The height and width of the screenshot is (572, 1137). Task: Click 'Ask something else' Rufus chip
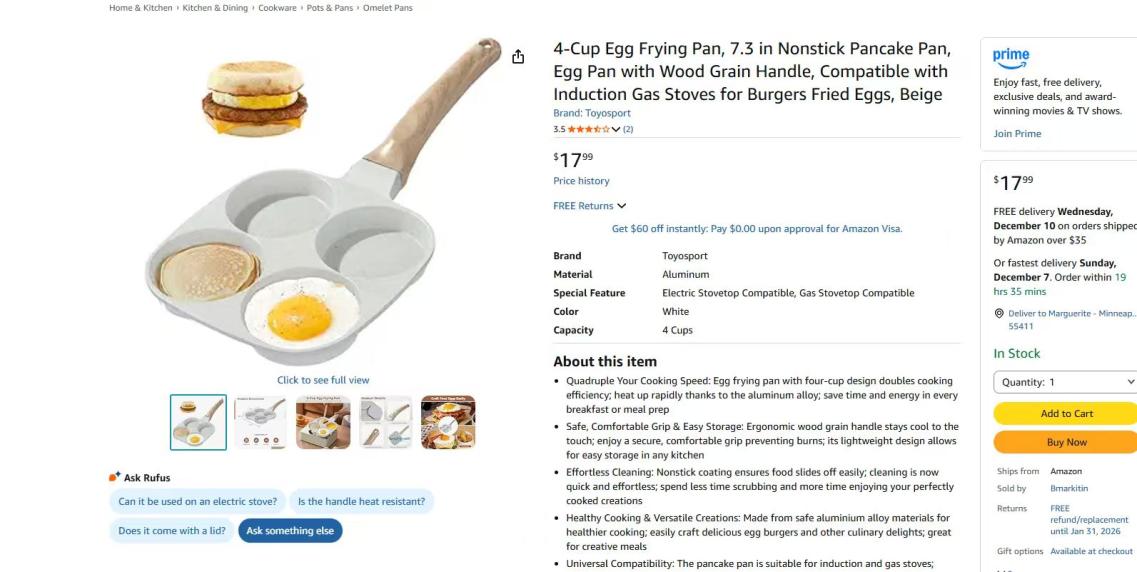point(290,531)
